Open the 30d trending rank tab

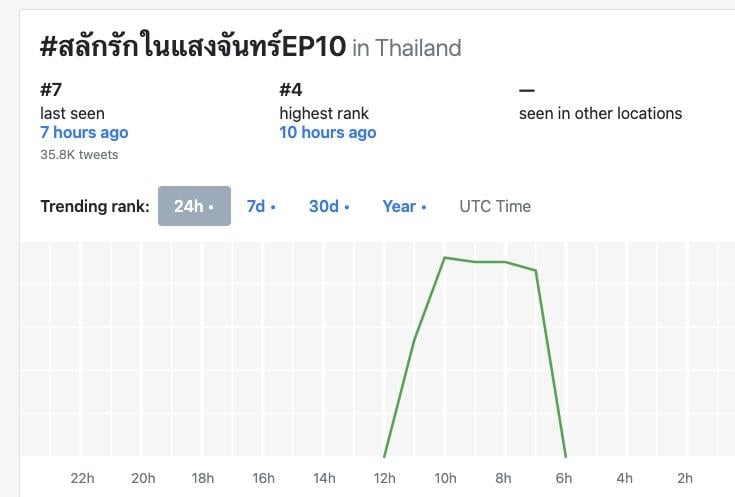point(328,206)
